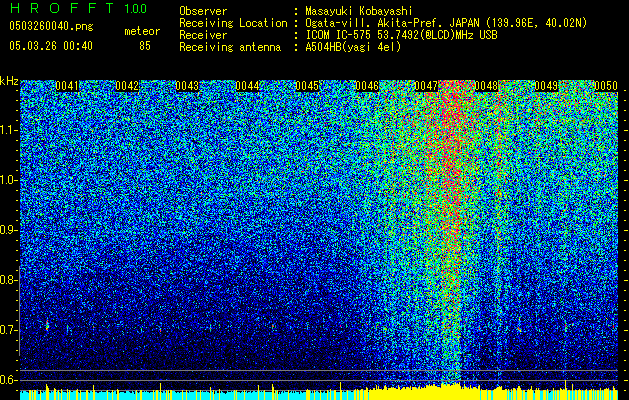Image resolution: width=629 pixels, height=400 pixels.
Task: Click the Observer field label
Action: click(203, 11)
